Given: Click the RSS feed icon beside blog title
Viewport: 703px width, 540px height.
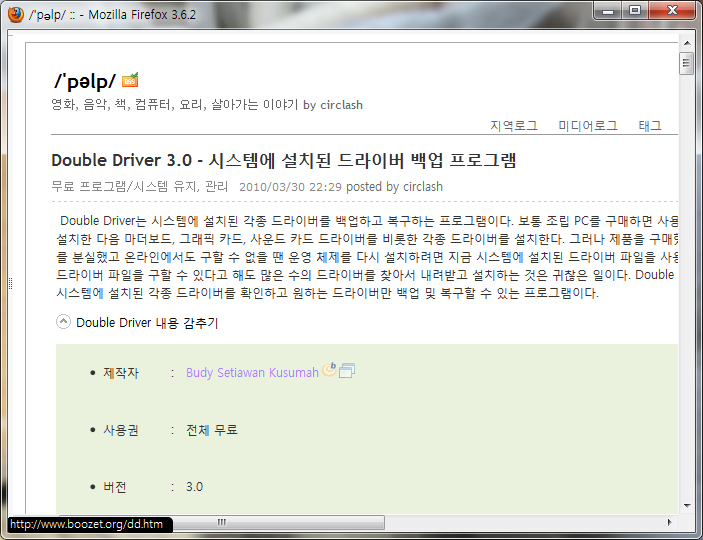Looking at the screenshot, I should 130,80.
